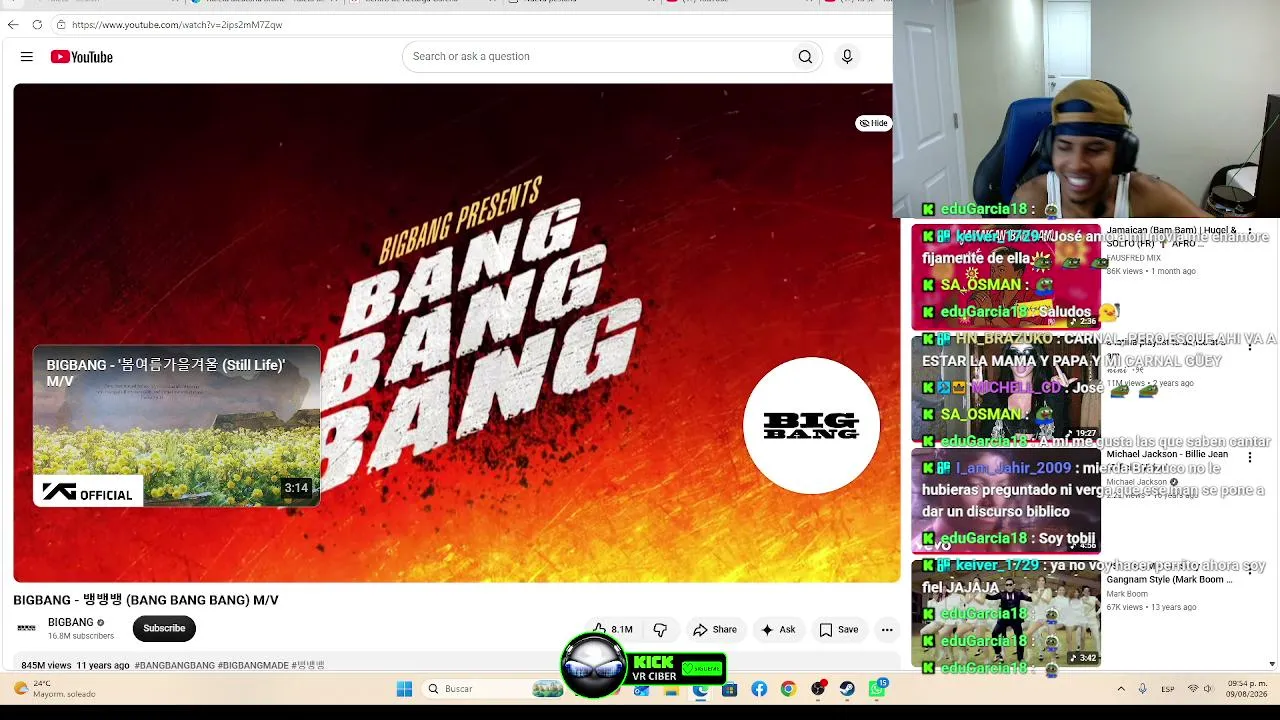Open the Jamaican (Bam Bam) video thumbnail
Viewport: 1280px width, 720px height.
tap(1006, 277)
